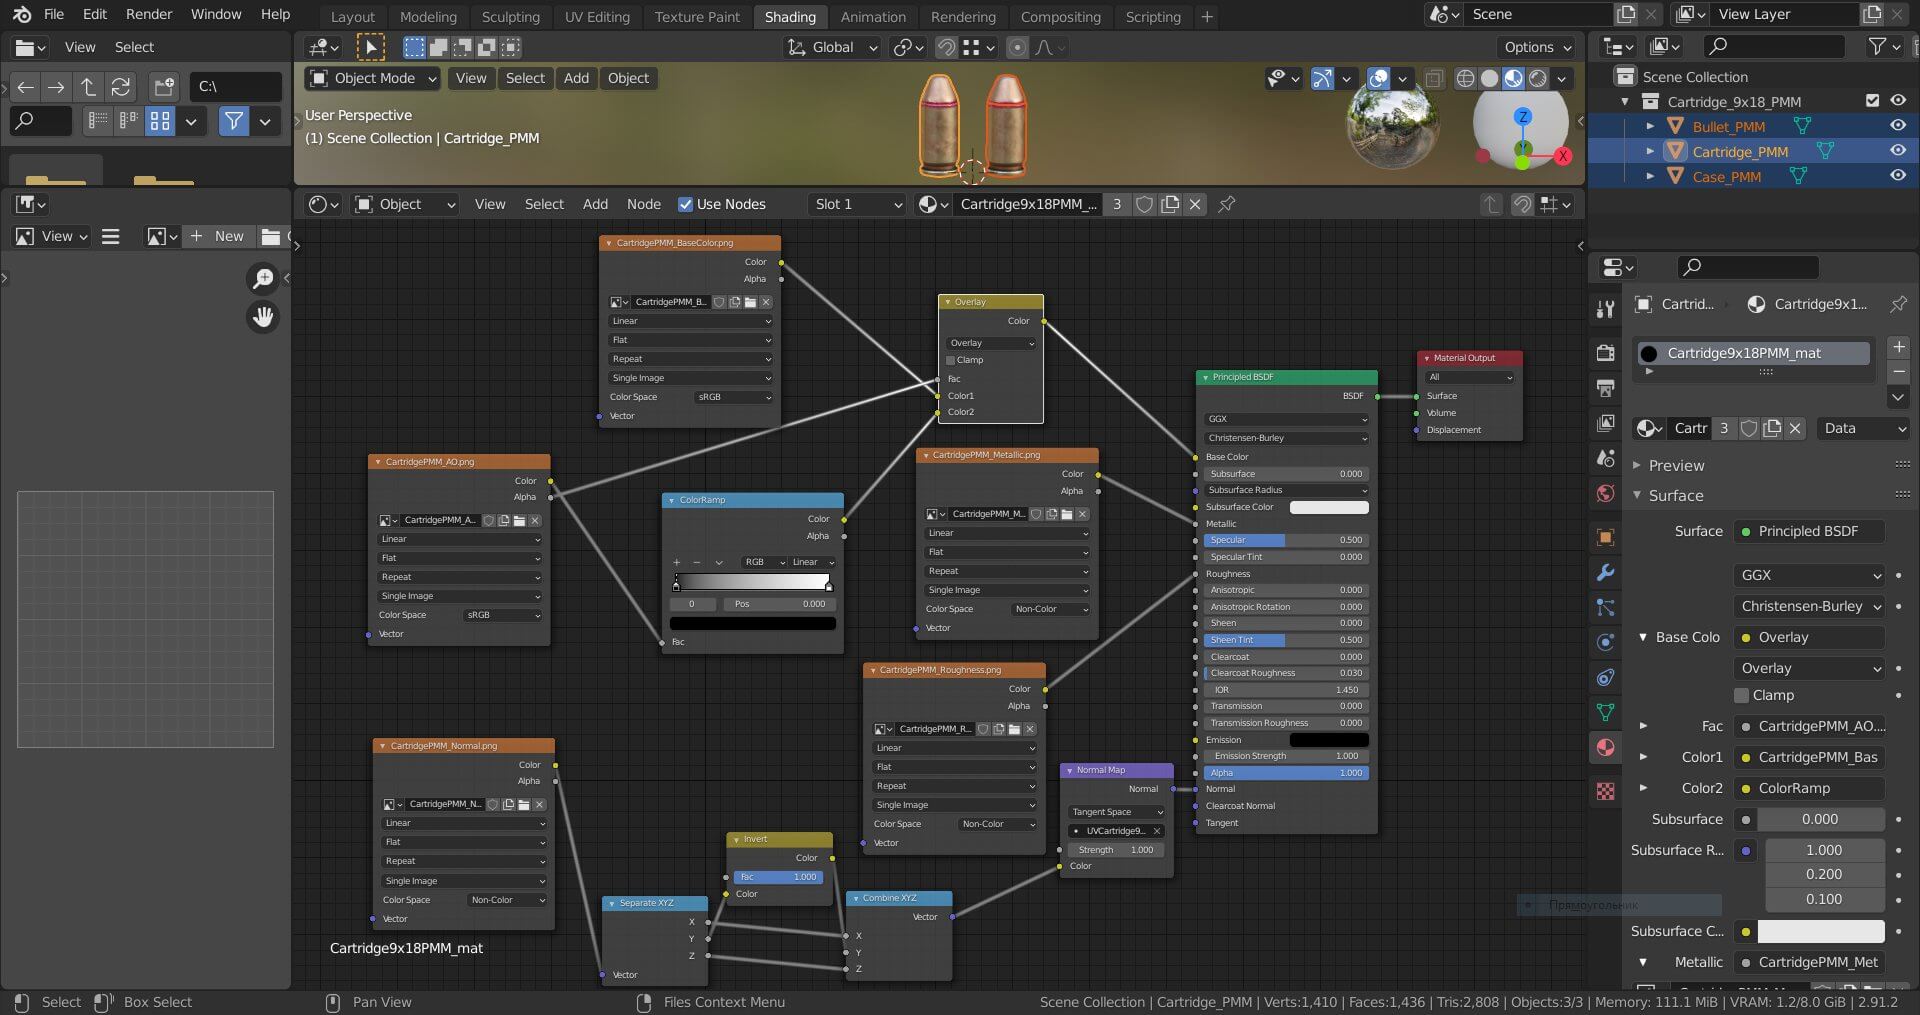Click New button in image editor
Image resolution: width=1920 pixels, height=1015 pixels.
click(218, 236)
